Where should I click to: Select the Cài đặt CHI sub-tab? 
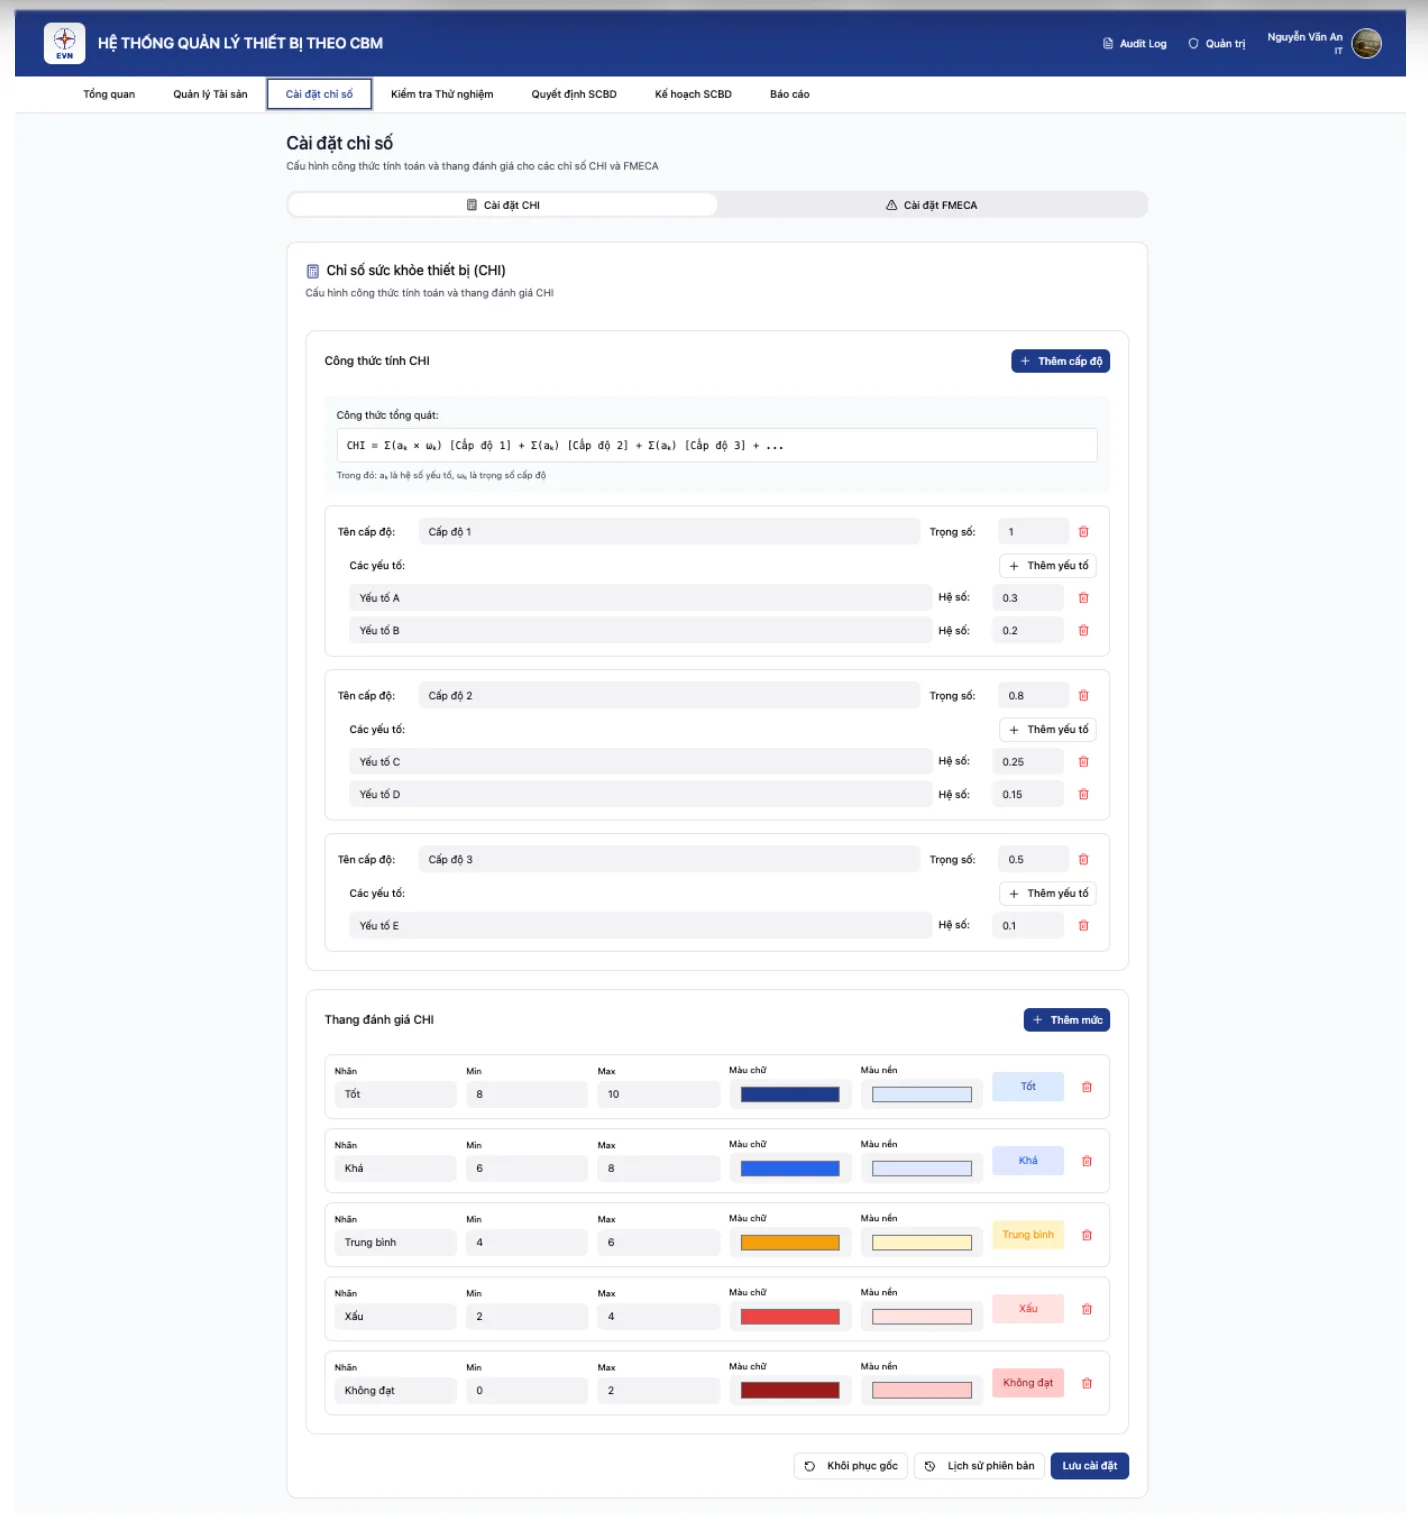[503, 205]
